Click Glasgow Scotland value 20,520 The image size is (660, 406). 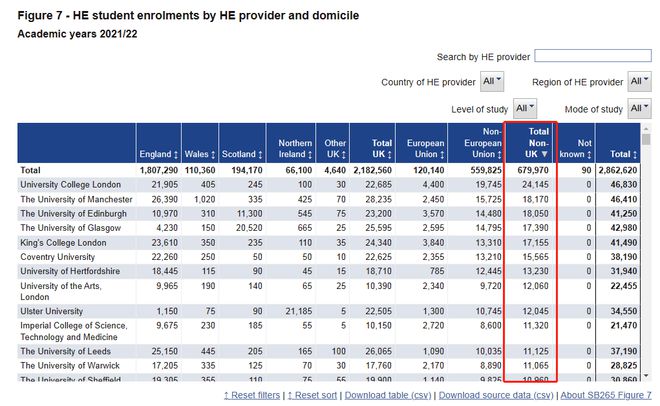pos(249,228)
